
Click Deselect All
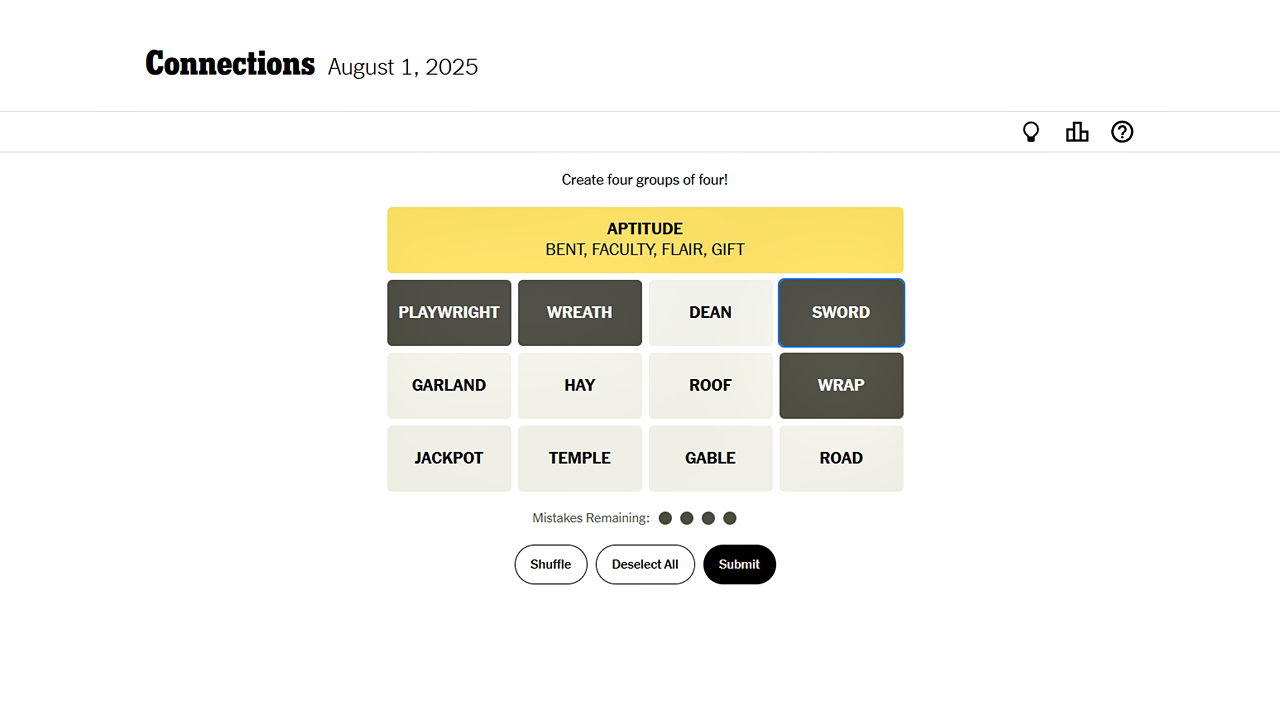click(x=645, y=564)
